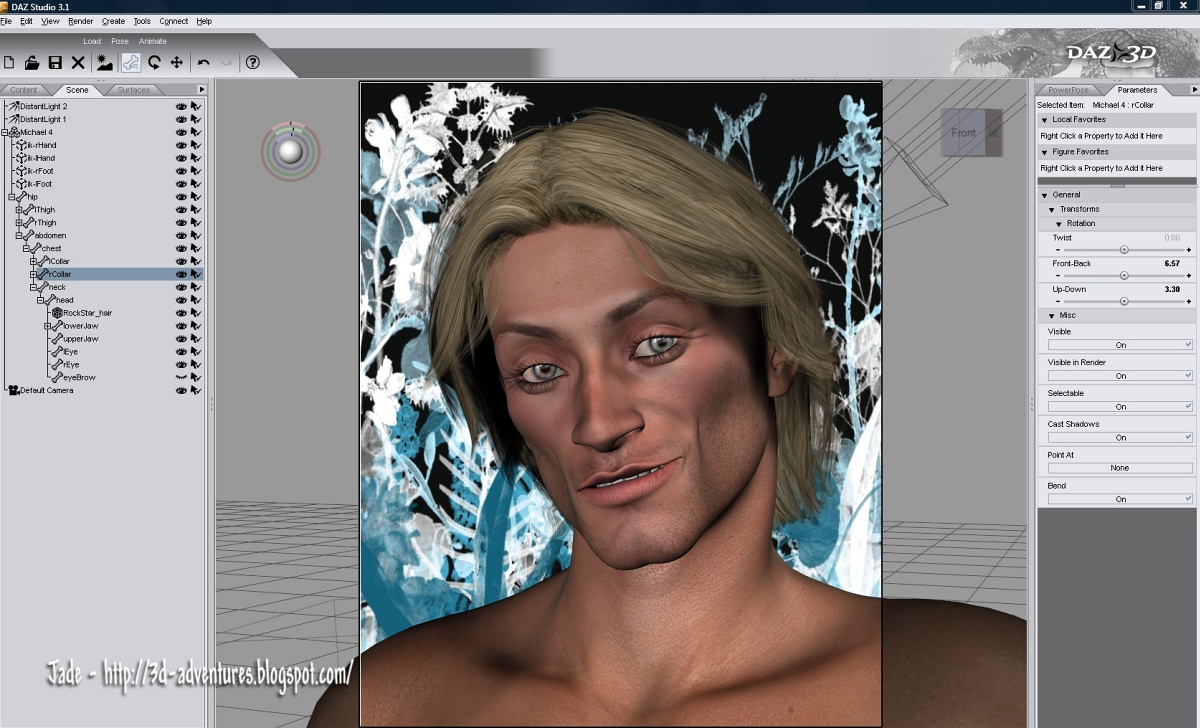Expand the rThigh tree node
This screenshot has height=728, width=1200.
point(19,223)
